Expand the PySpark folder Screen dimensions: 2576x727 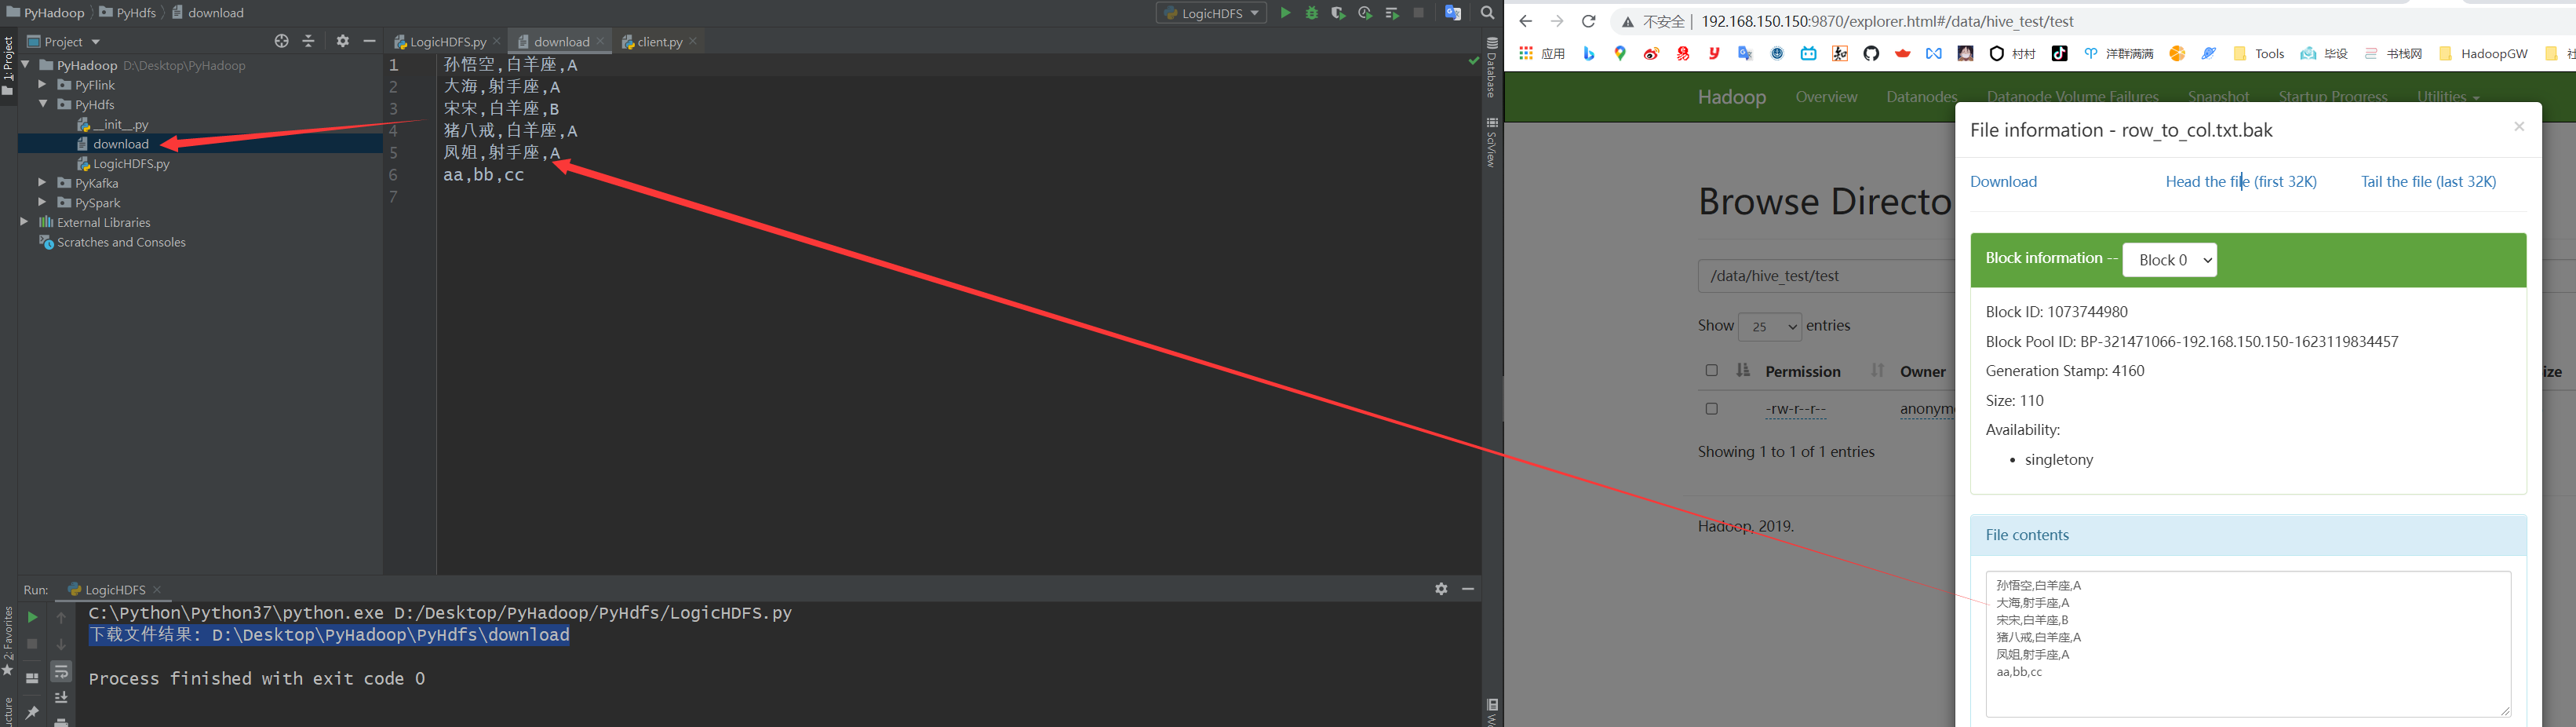(x=42, y=202)
